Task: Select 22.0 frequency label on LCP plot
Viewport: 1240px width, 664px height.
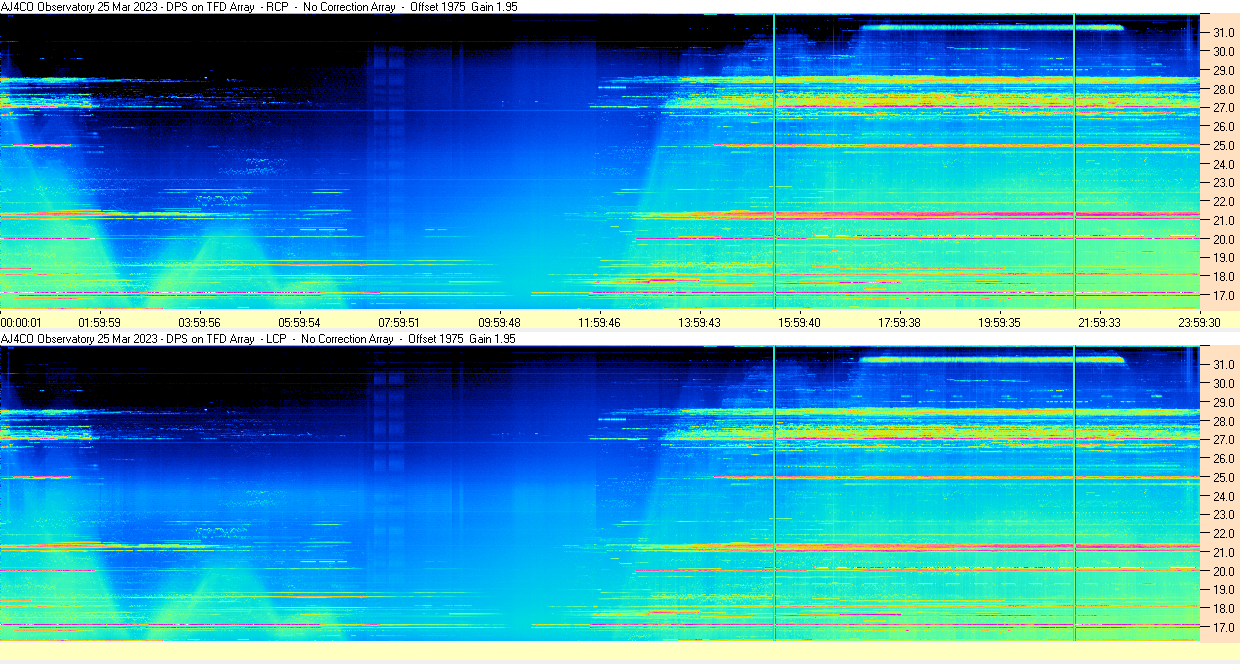Action: (1224, 534)
